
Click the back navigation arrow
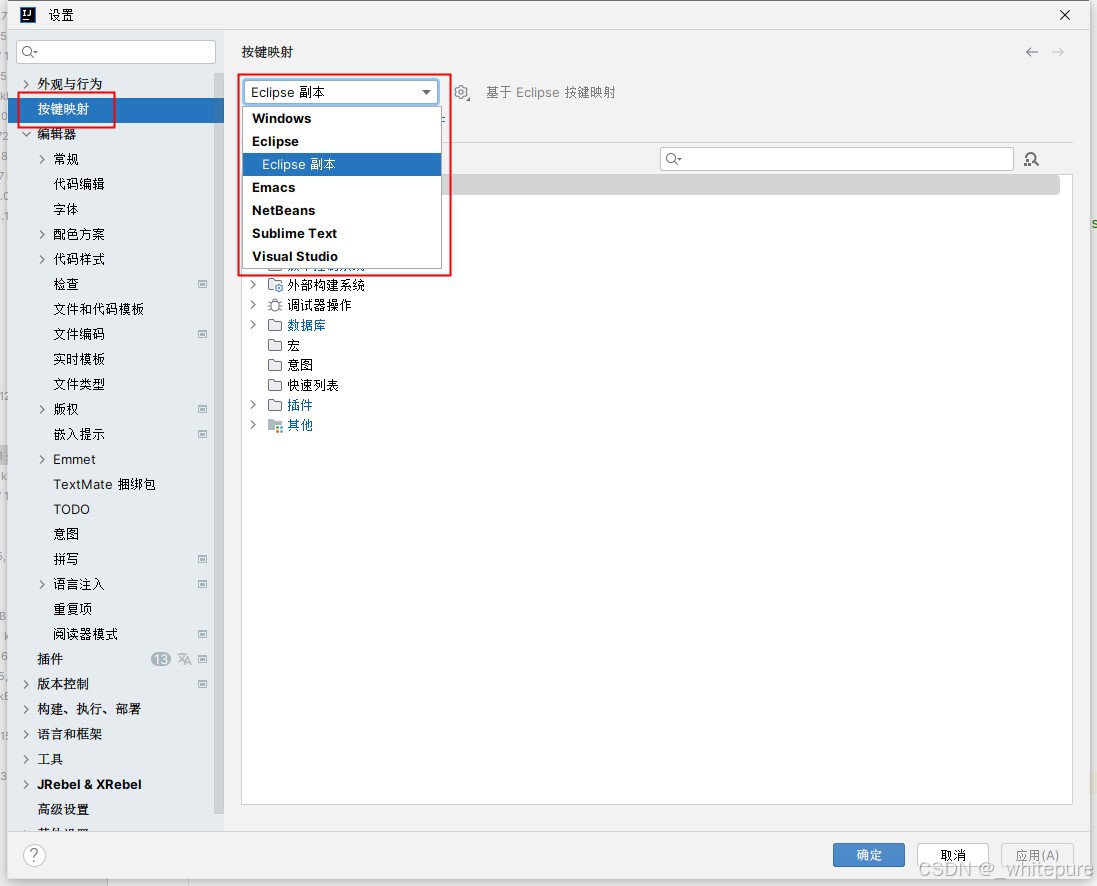1032,52
